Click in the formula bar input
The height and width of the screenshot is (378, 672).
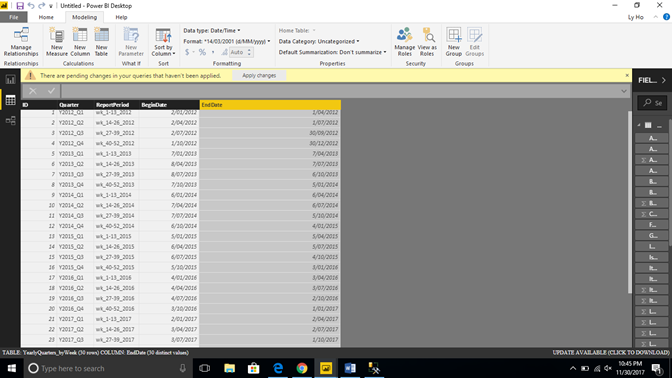click(x=339, y=91)
